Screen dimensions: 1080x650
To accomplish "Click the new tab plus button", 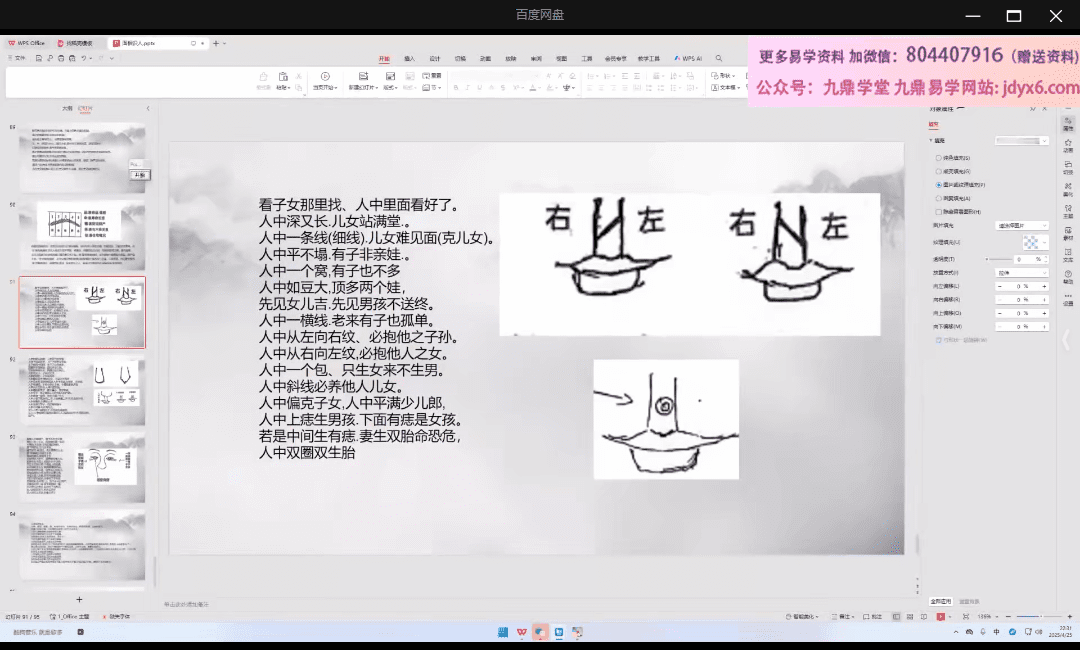I will [215, 44].
